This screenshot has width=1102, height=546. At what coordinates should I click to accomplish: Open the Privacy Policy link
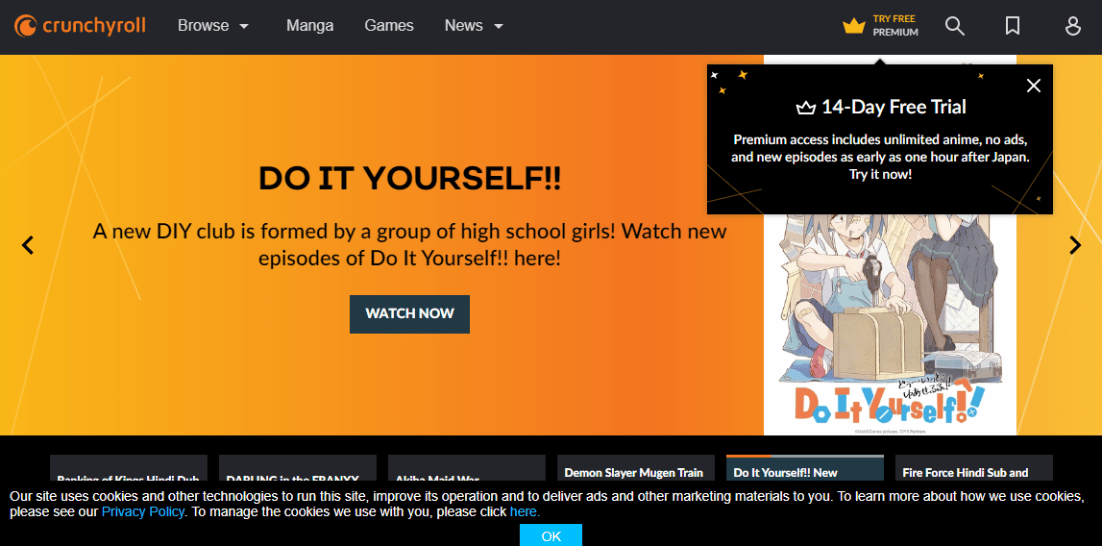(x=143, y=512)
